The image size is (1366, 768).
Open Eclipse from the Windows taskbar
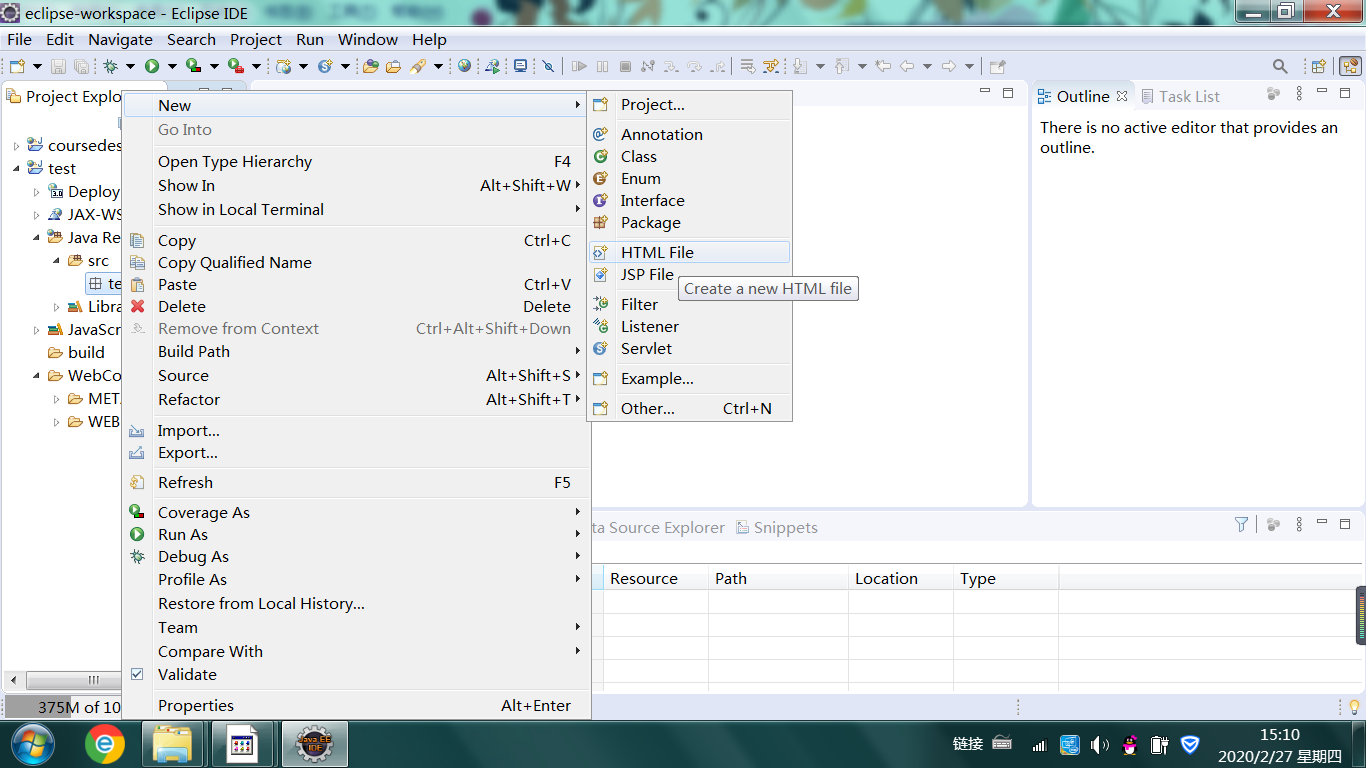[314, 744]
